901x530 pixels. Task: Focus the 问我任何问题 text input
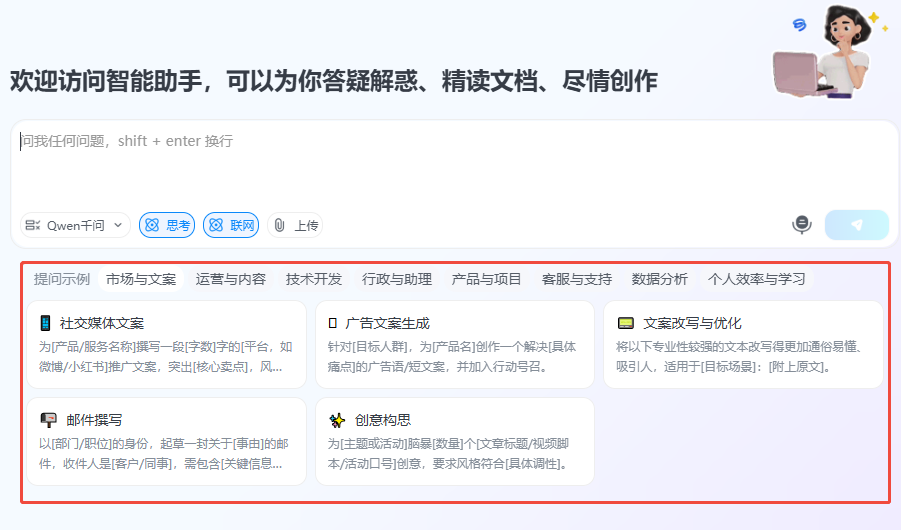click(x=454, y=164)
